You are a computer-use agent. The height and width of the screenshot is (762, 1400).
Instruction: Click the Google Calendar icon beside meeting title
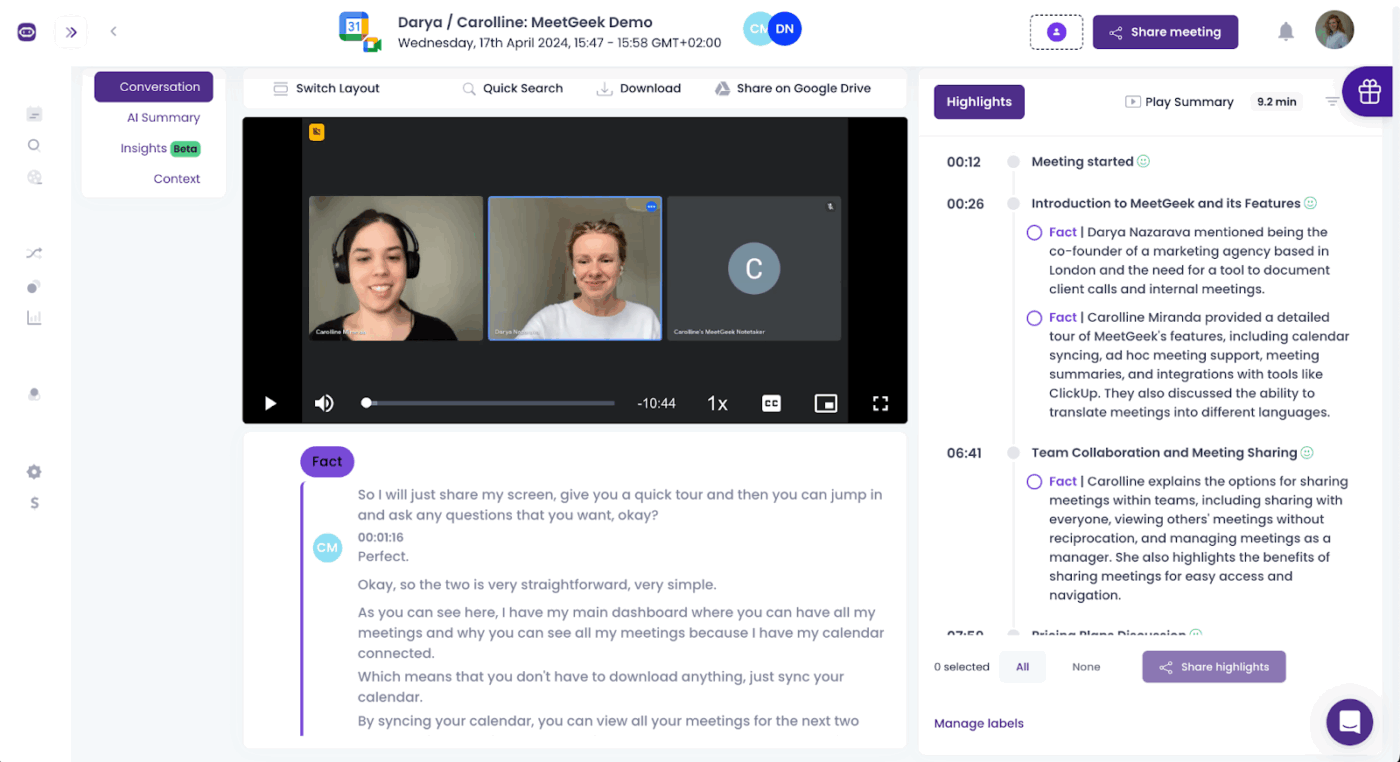(354, 27)
